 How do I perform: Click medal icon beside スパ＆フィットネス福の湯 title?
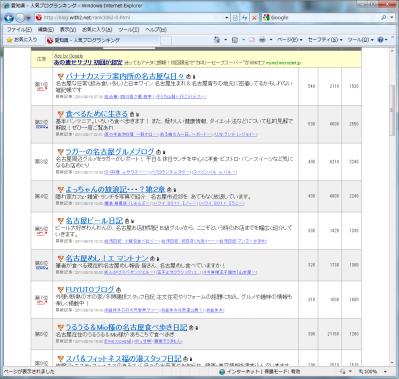tap(60, 359)
